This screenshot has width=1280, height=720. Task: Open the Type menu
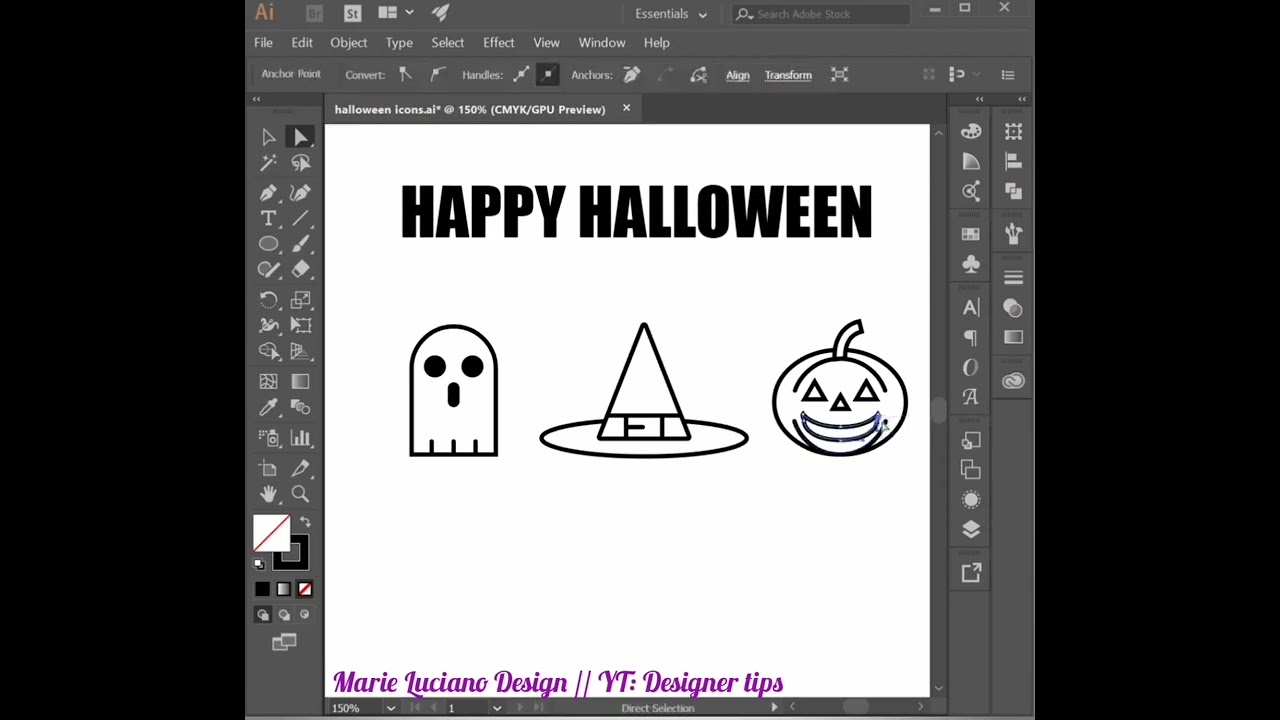399,43
